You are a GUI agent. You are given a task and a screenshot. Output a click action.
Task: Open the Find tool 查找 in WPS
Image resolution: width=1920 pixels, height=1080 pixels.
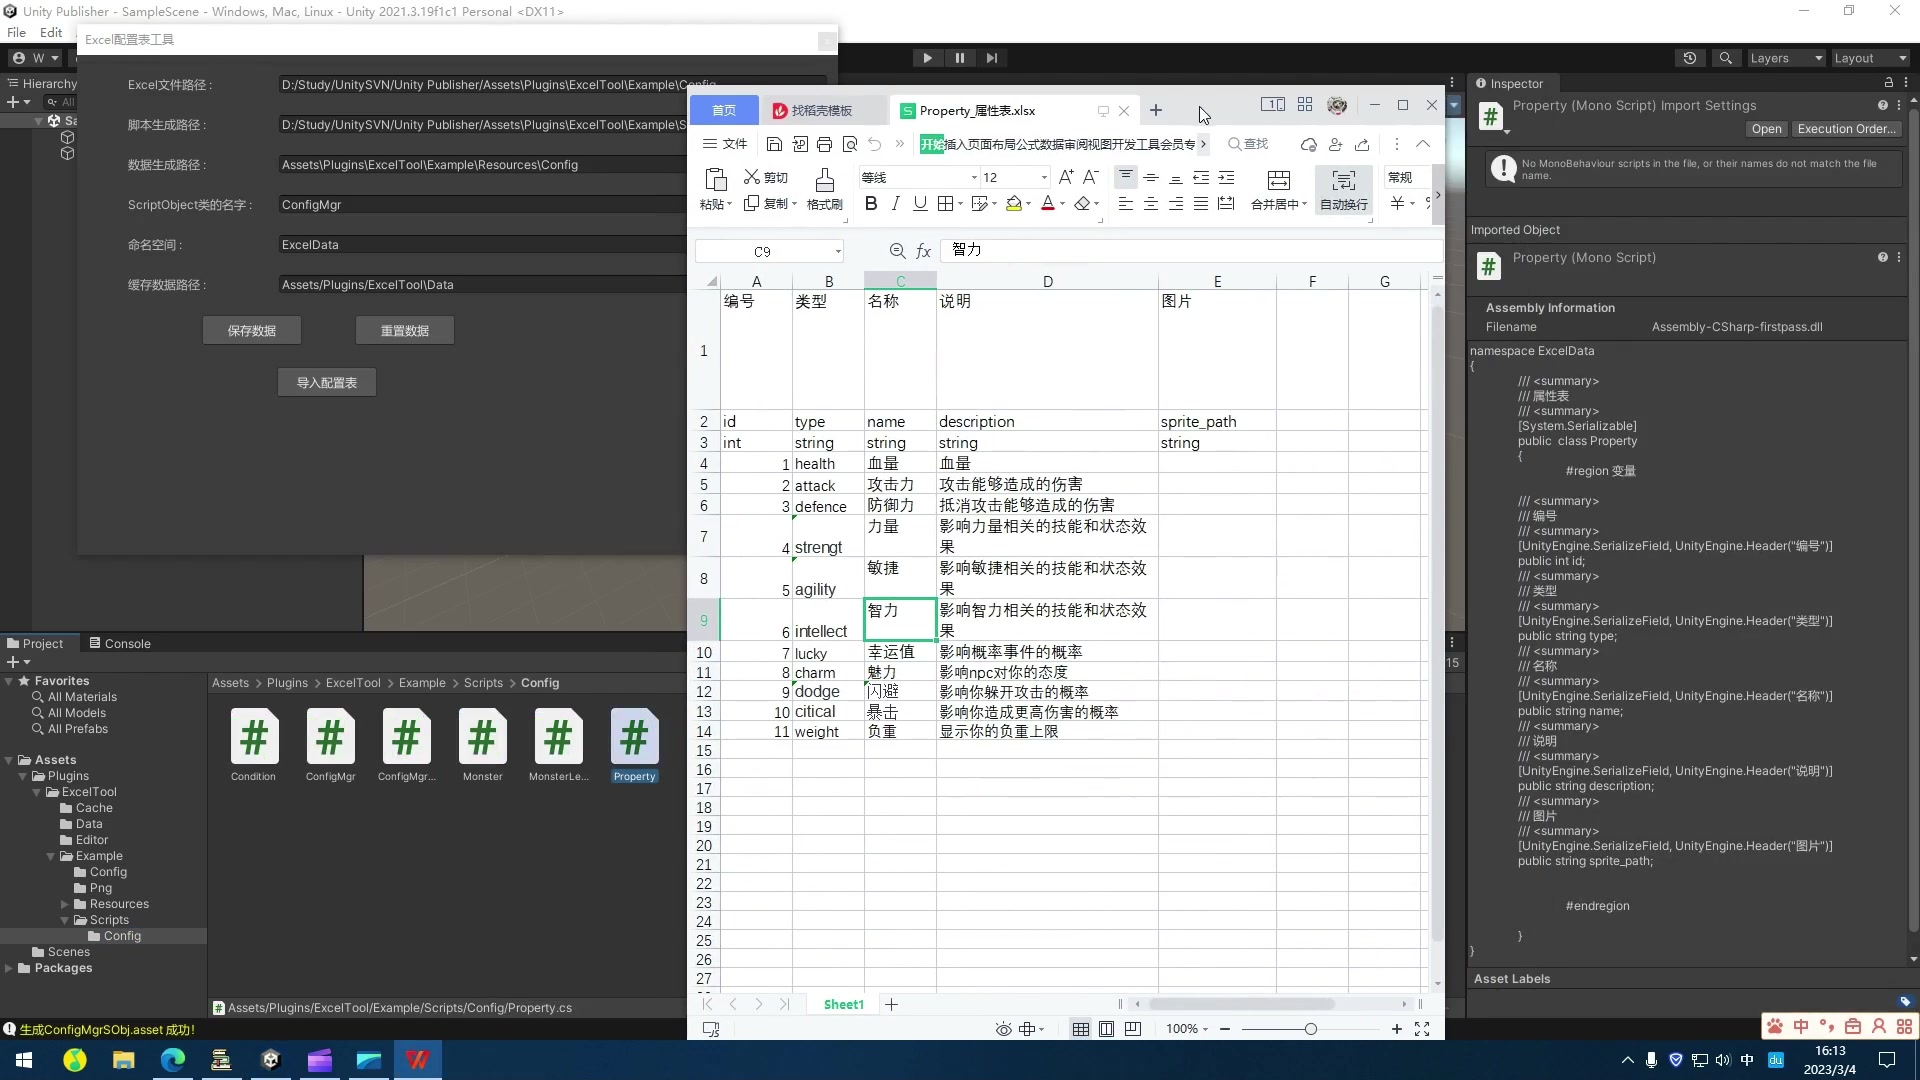coord(1248,144)
